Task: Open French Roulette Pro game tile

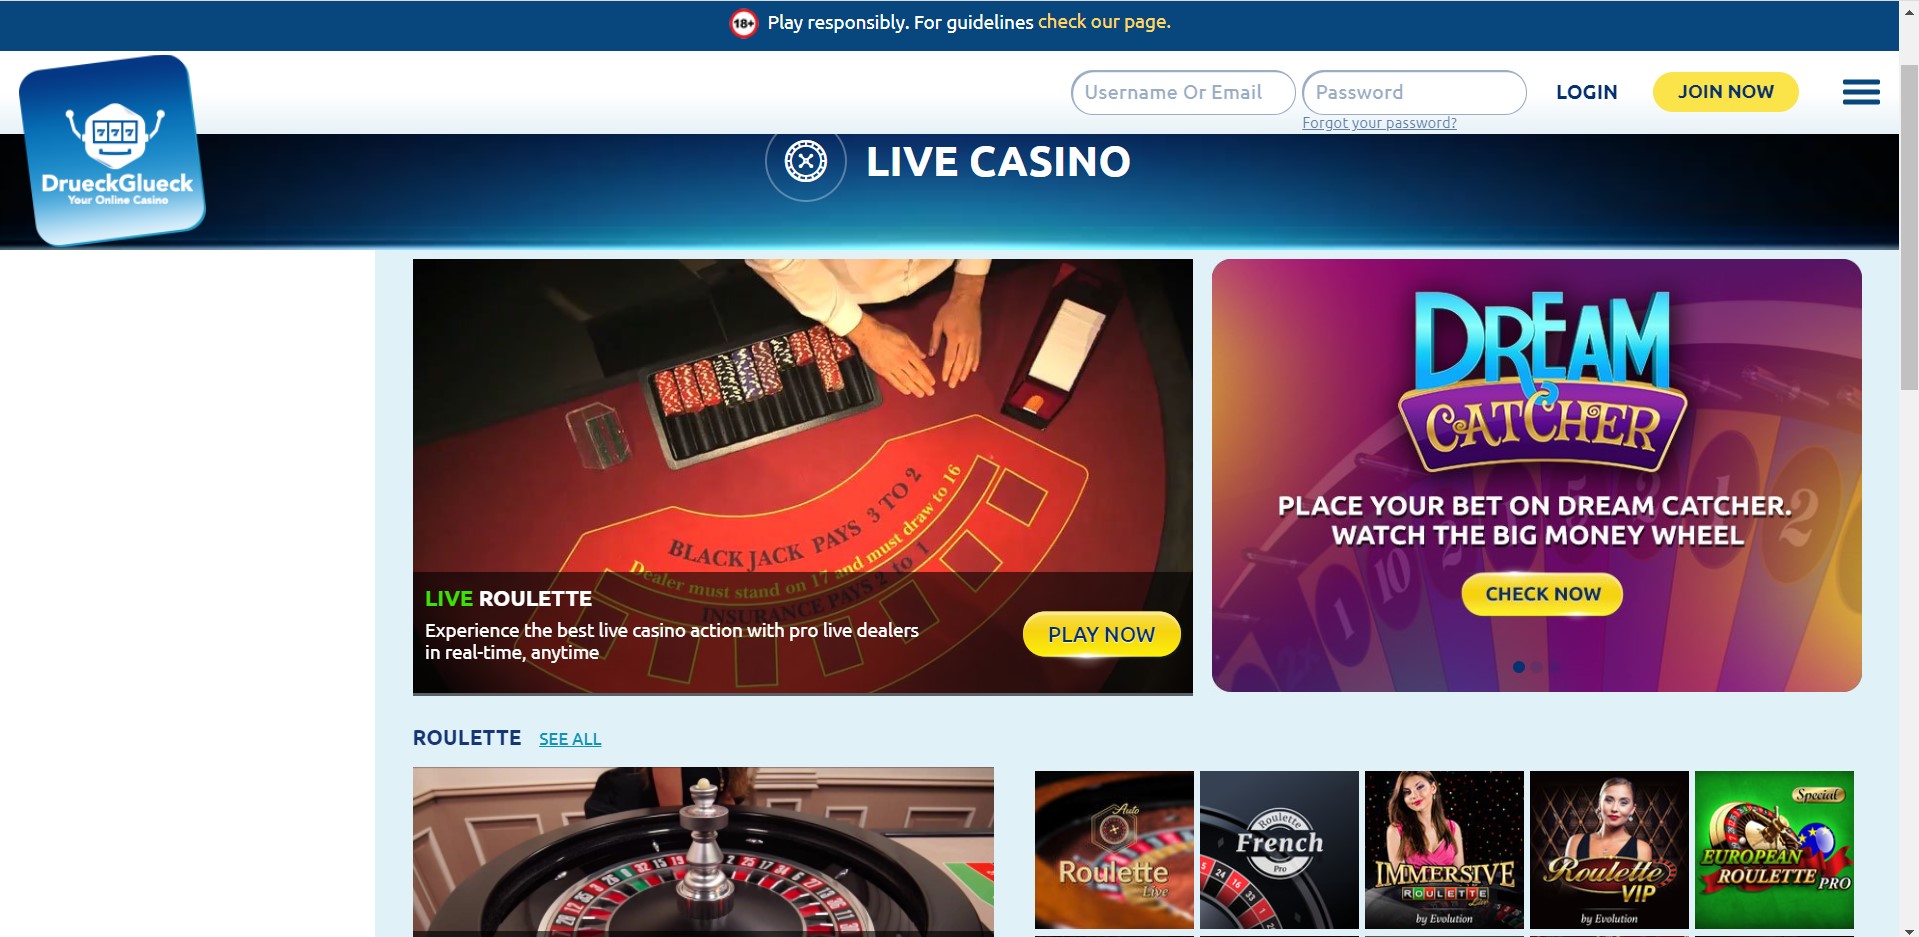Action: coord(1279,850)
